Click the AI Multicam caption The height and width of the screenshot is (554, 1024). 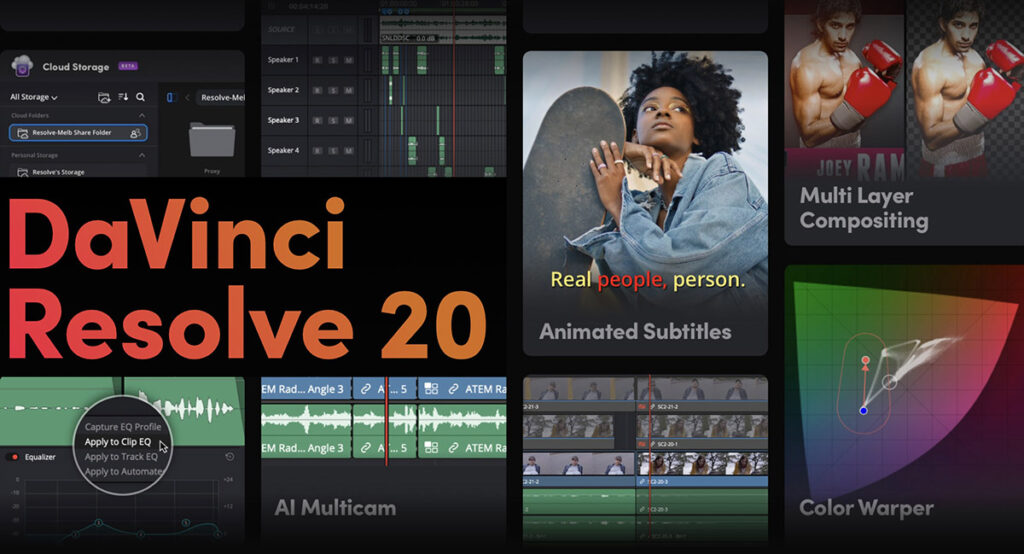click(x=335, y=508)
